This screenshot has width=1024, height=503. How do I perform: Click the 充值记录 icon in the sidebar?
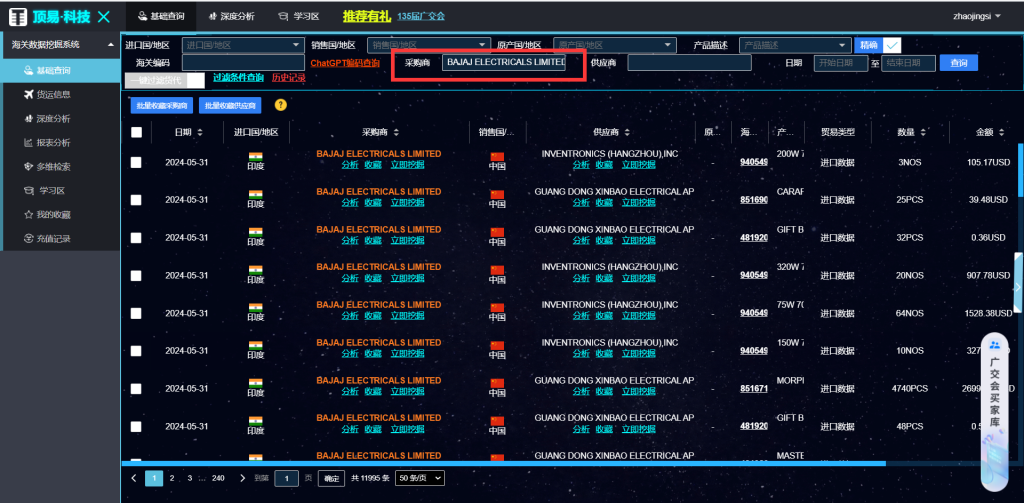[28, 238]
